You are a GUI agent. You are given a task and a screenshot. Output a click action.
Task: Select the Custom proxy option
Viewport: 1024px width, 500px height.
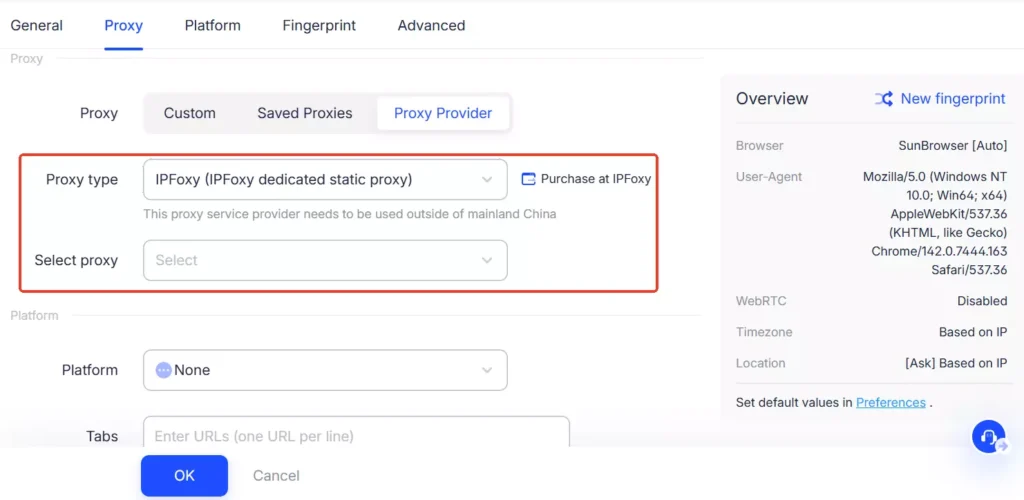(x=190, y=113)
